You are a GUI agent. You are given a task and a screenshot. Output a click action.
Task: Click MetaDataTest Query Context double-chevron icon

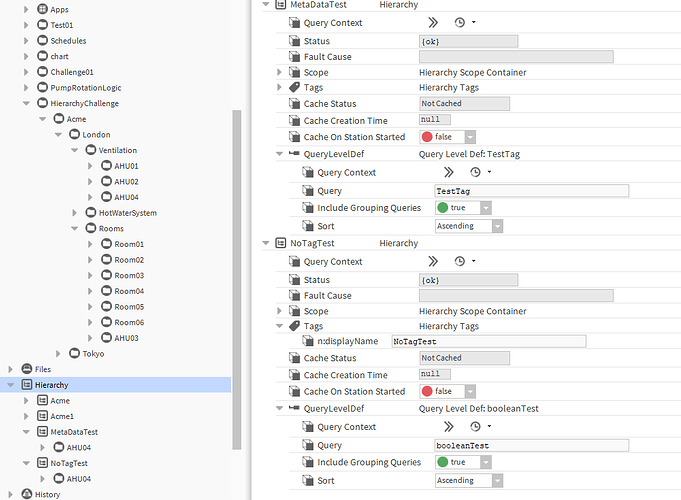(x=433, y=21)
